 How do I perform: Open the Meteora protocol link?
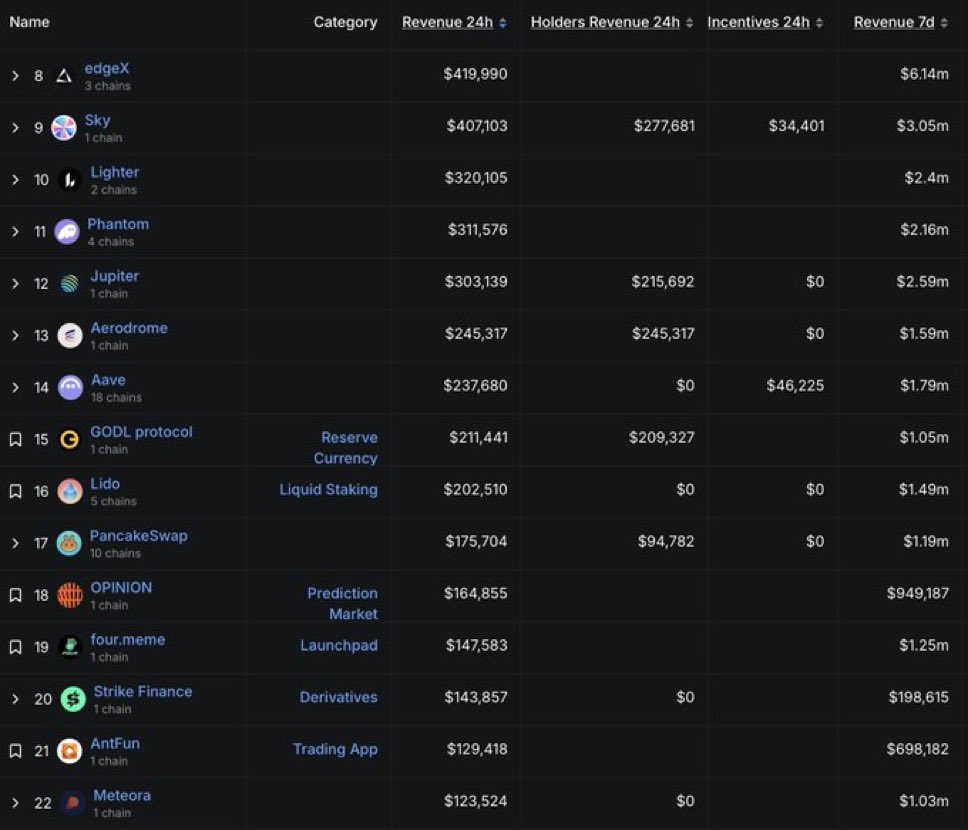click(122, 795)
